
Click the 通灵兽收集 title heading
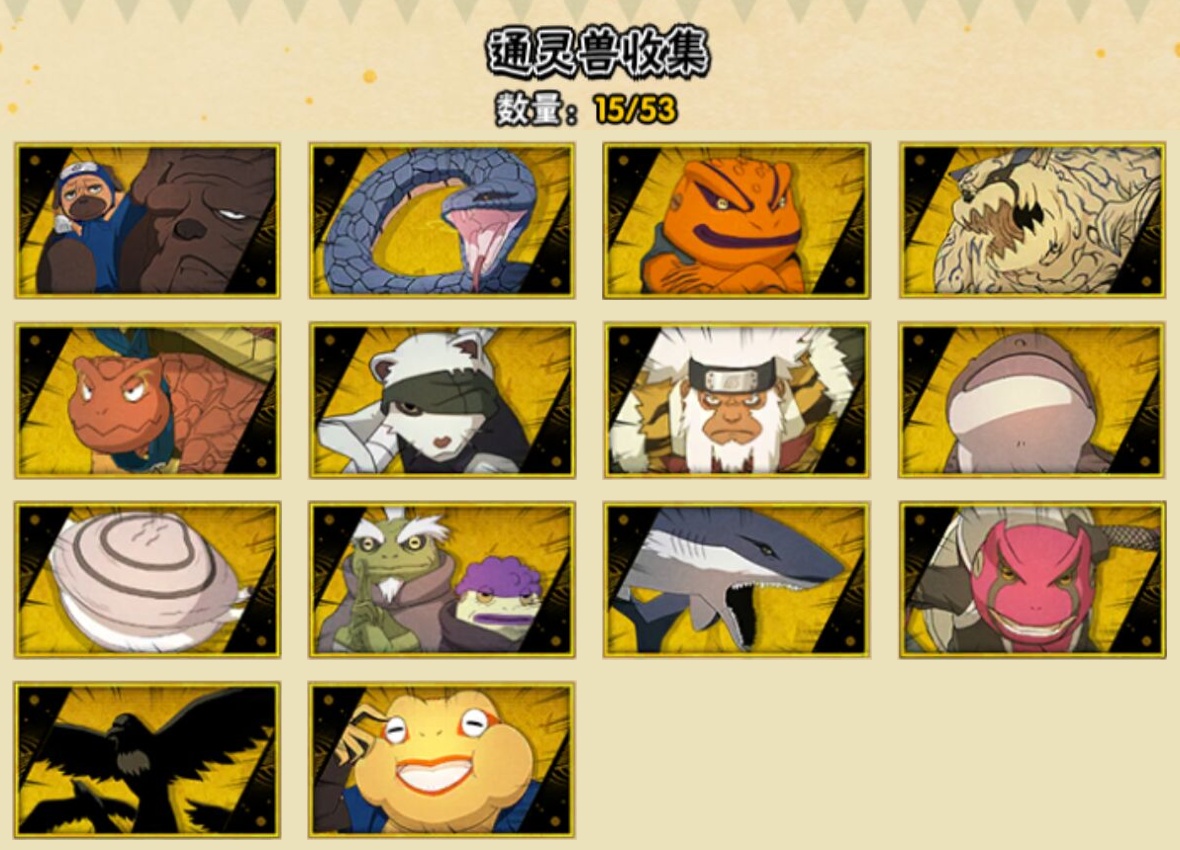click(598, 54)
